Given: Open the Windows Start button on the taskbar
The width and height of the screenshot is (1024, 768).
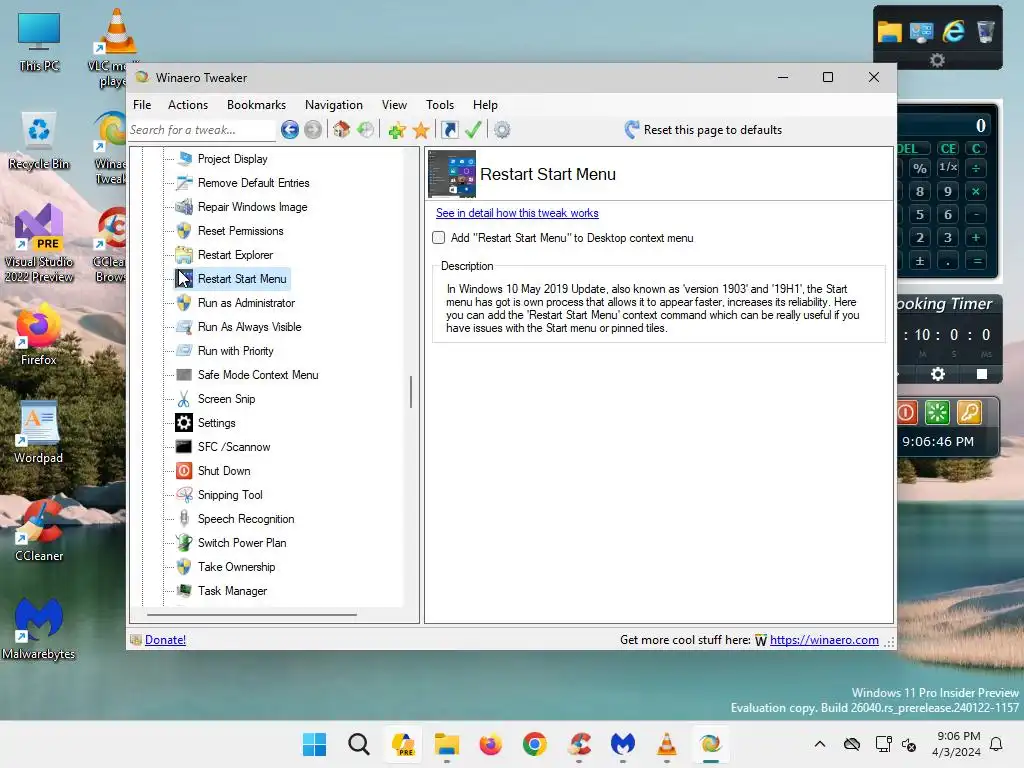Looking at the screenshot, I should tap(314, 744).
